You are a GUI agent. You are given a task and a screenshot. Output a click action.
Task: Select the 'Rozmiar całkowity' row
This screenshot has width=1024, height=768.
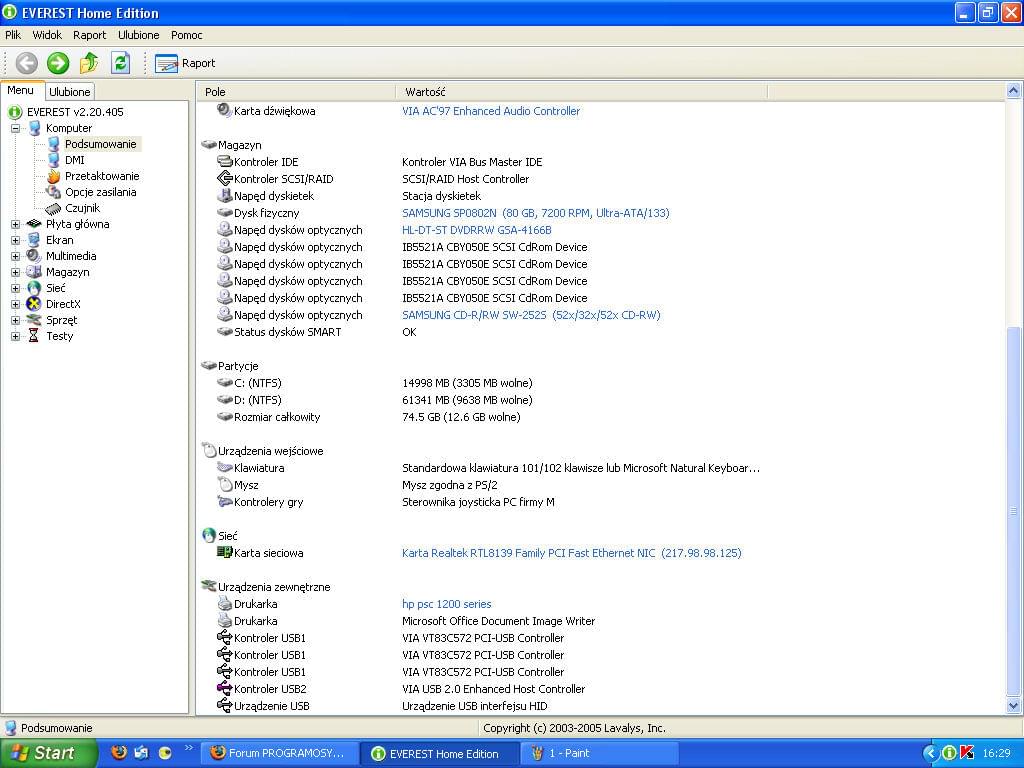[x=278, y=417]
